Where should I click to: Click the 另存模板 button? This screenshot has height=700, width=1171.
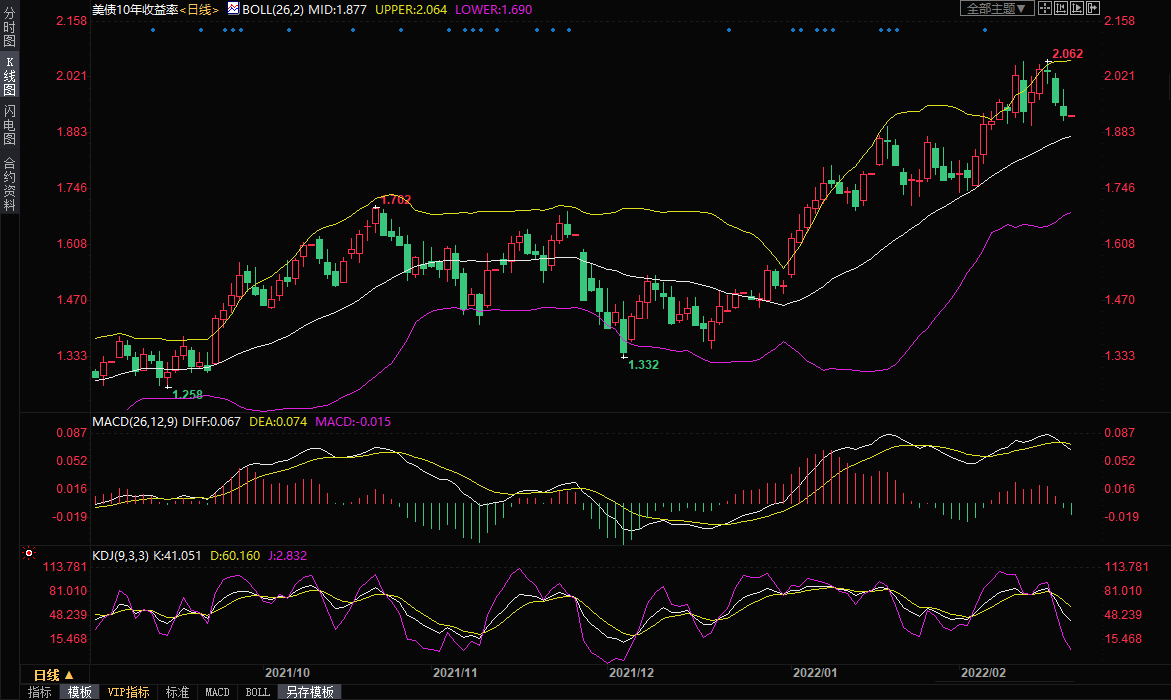coord(308,692)
